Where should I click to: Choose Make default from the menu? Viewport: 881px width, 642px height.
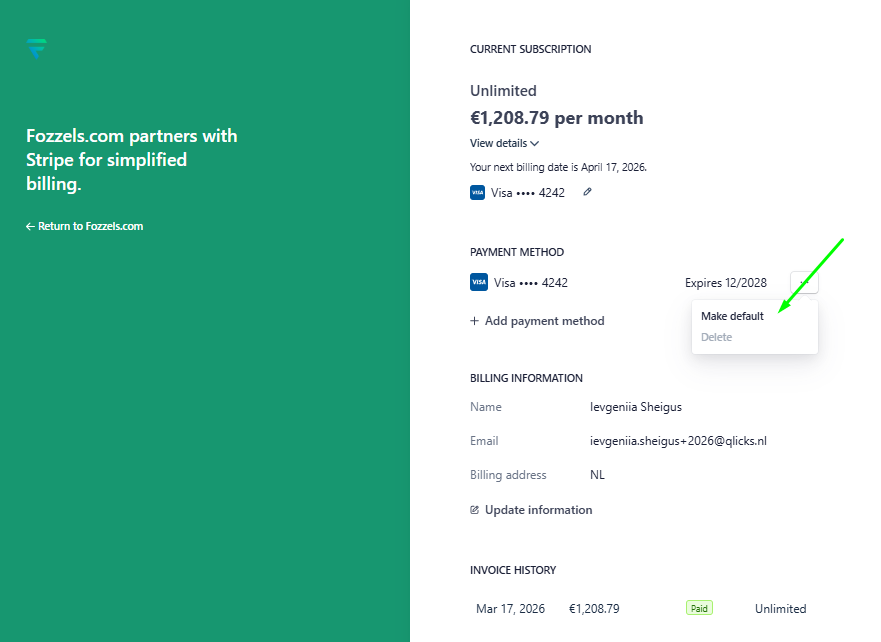tap(732, 316)
